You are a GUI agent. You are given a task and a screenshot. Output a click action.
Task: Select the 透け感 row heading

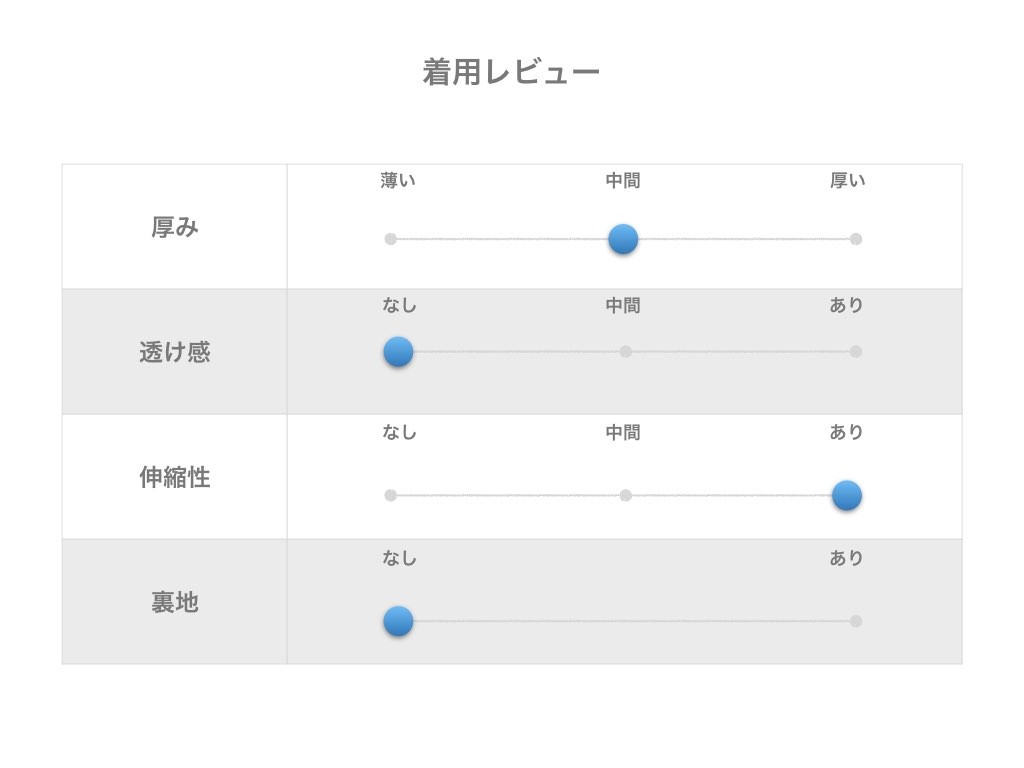175,352
